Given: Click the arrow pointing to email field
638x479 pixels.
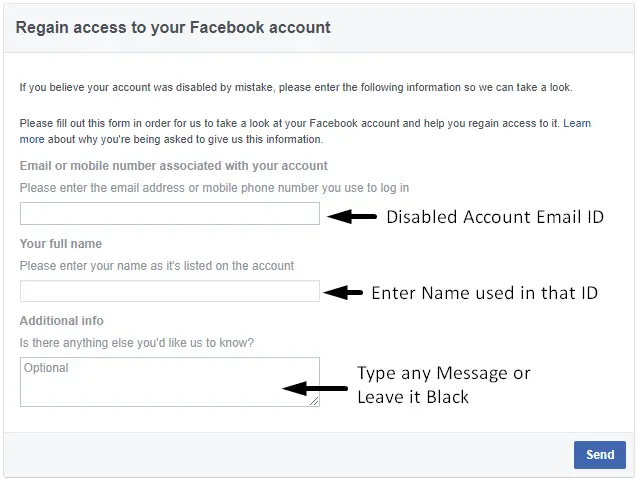Looking at the screenshot, I should pyautogui.click(x=351, y=216).
